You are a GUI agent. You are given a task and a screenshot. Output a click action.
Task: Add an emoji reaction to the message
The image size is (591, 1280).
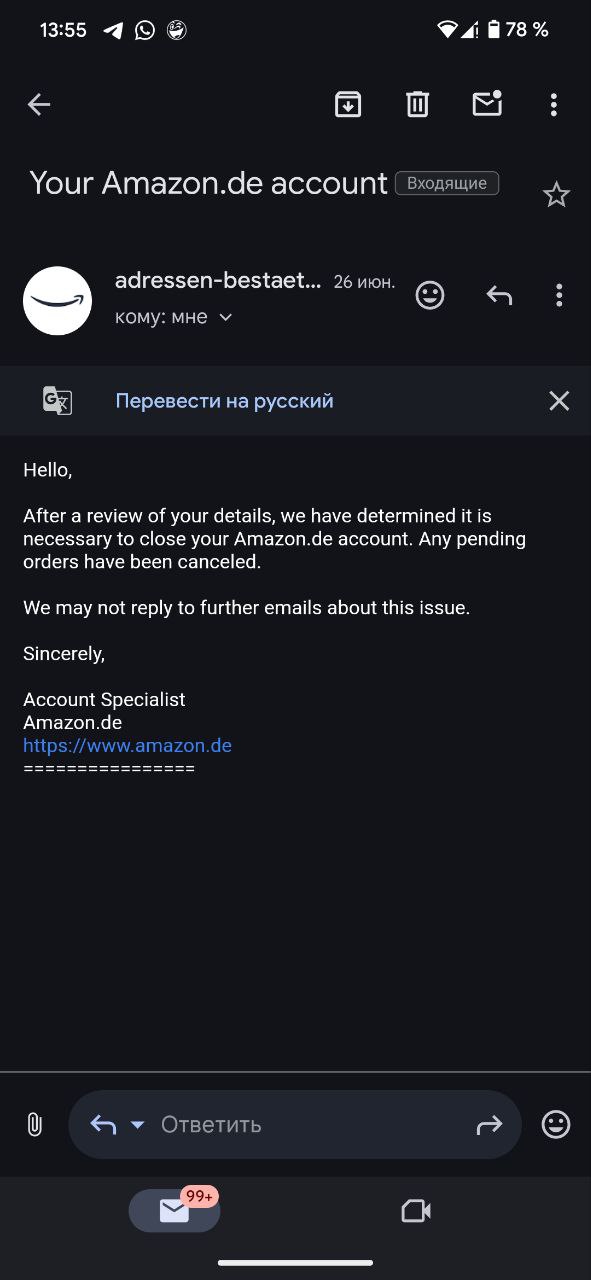coord(430,295)
